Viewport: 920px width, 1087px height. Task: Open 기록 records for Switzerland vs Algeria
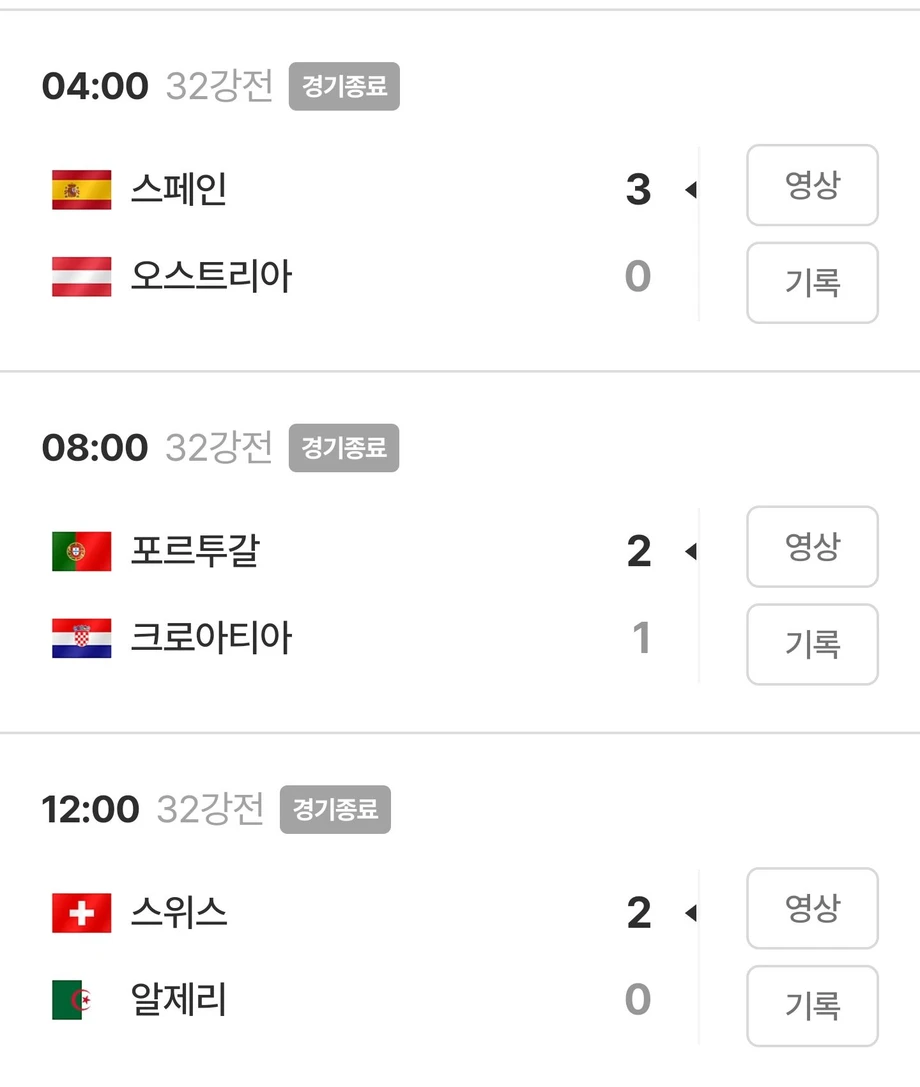click(x=813, y=1006)
